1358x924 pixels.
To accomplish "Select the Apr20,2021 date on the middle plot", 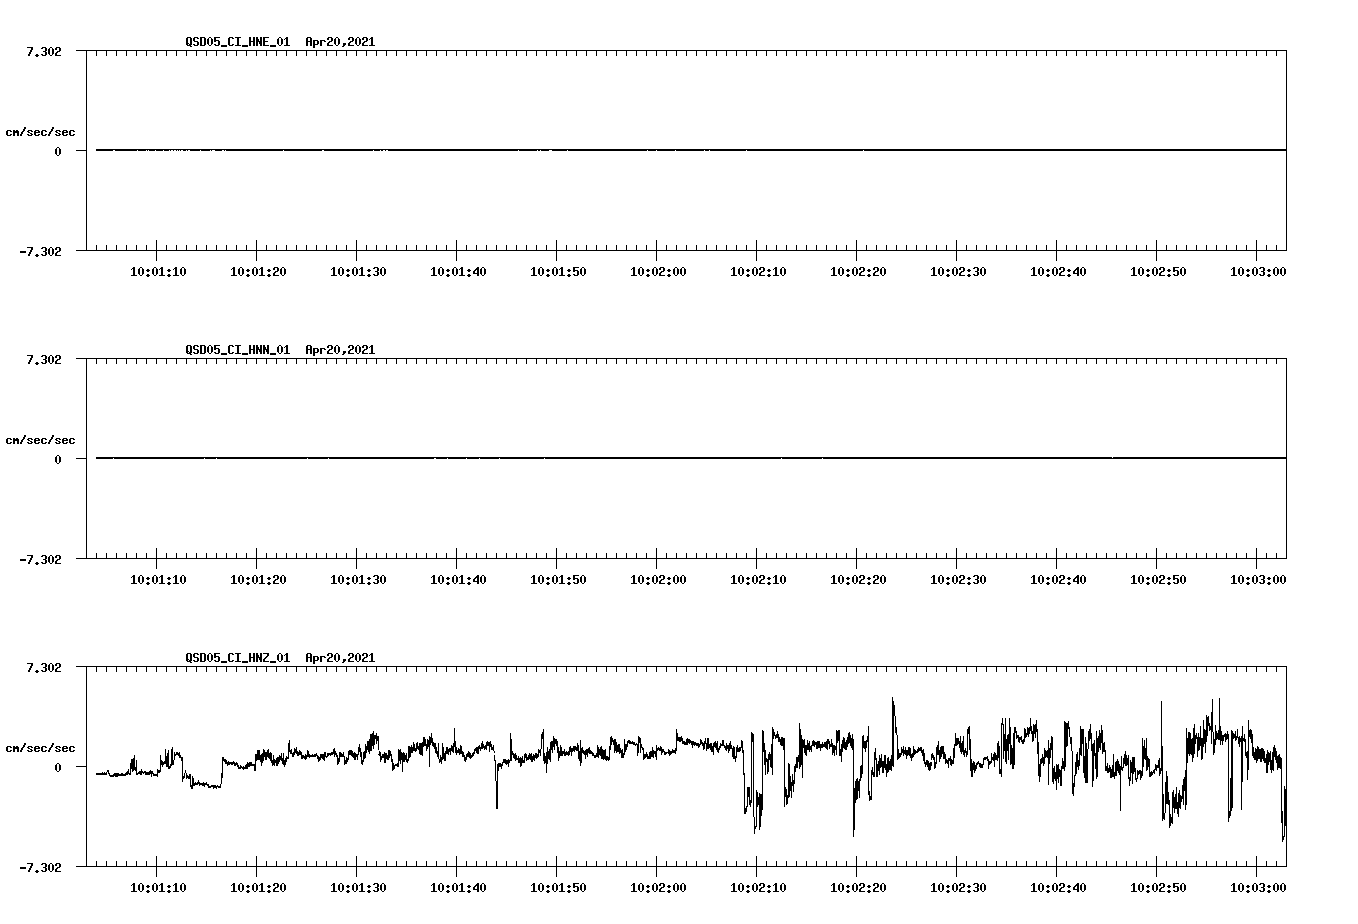I will pyautogui.click(x=340, y=350).
